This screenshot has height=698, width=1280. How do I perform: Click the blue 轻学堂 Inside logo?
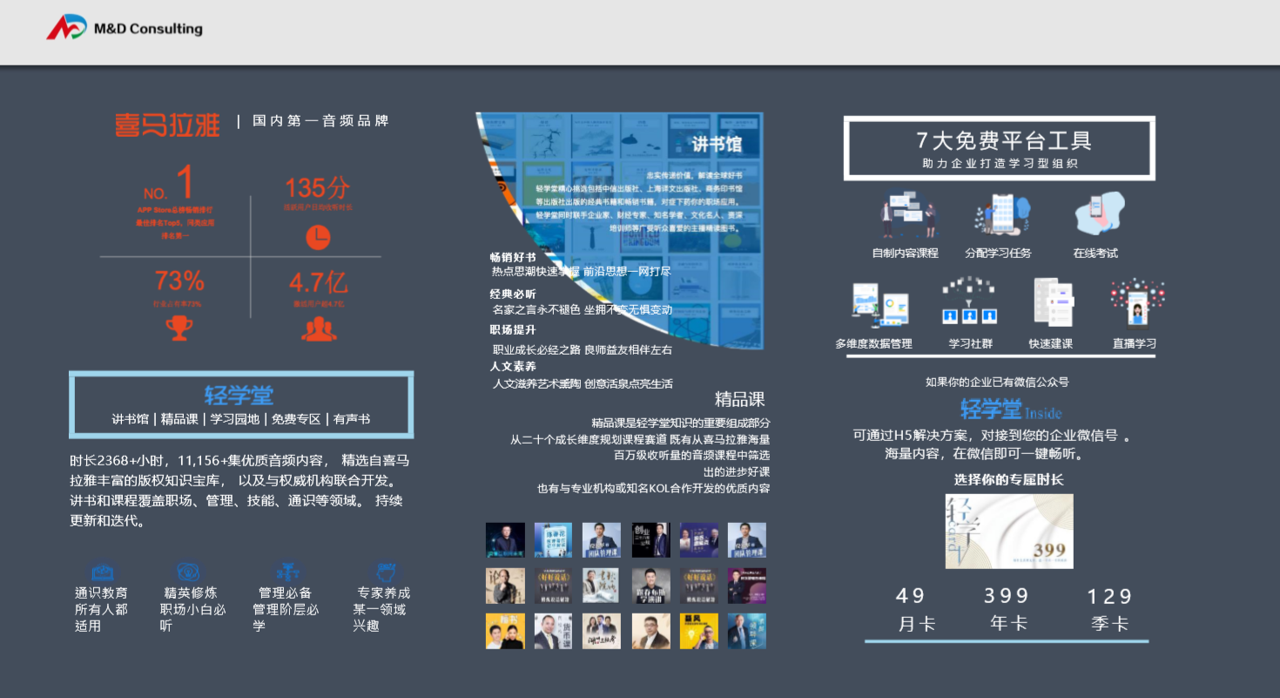click(1011, 410)
